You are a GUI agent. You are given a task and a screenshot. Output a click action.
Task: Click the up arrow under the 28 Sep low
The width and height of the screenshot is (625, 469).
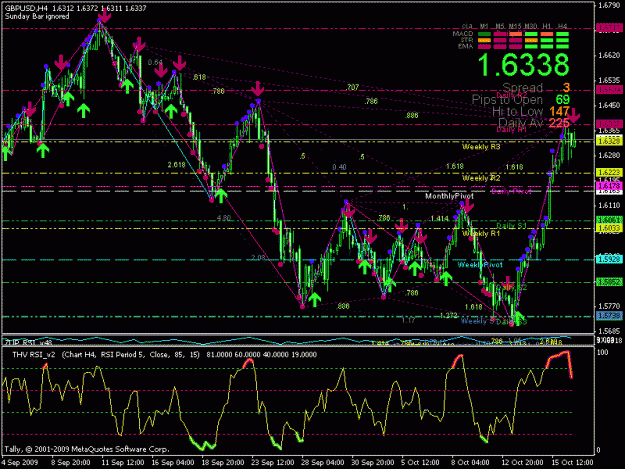[x=314, y=300]
